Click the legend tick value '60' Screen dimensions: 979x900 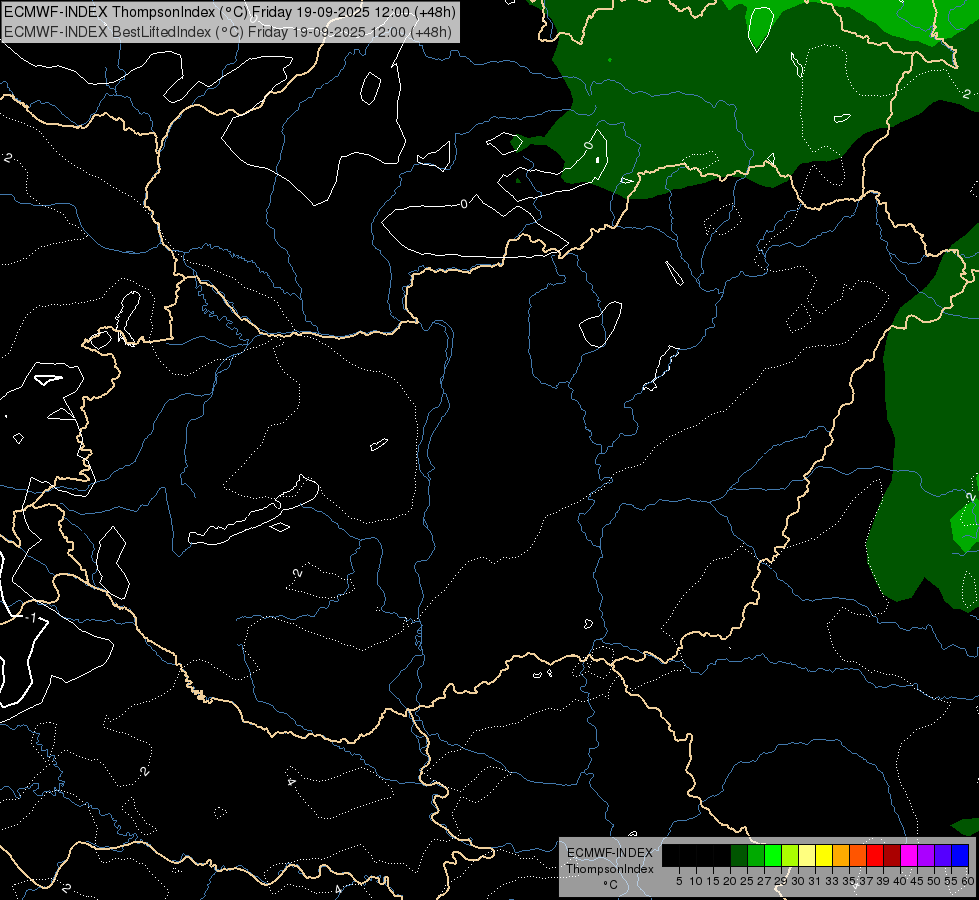(968, 881)
